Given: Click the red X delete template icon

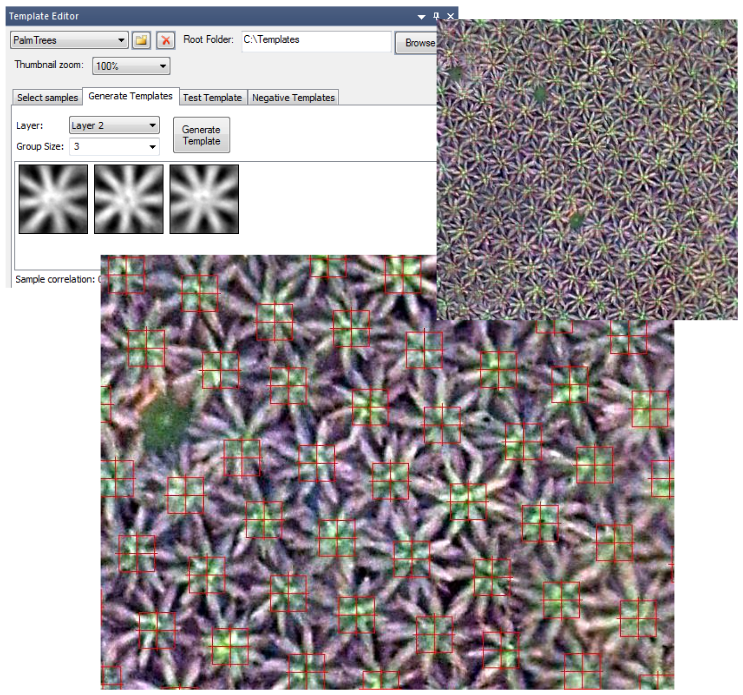Looking at the screenshot, I should [x=166, y=40].
